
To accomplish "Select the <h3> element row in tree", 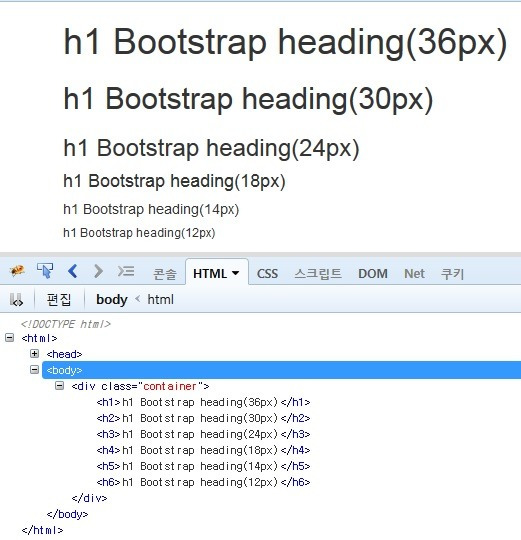I will point(203,434).
